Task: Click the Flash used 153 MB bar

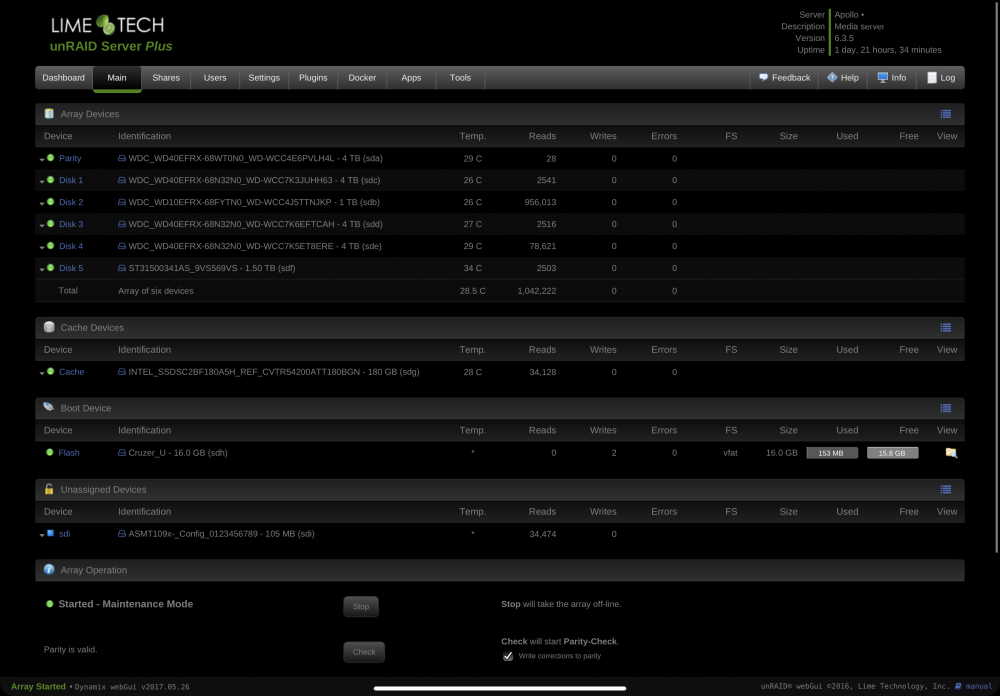Action: 832,453
